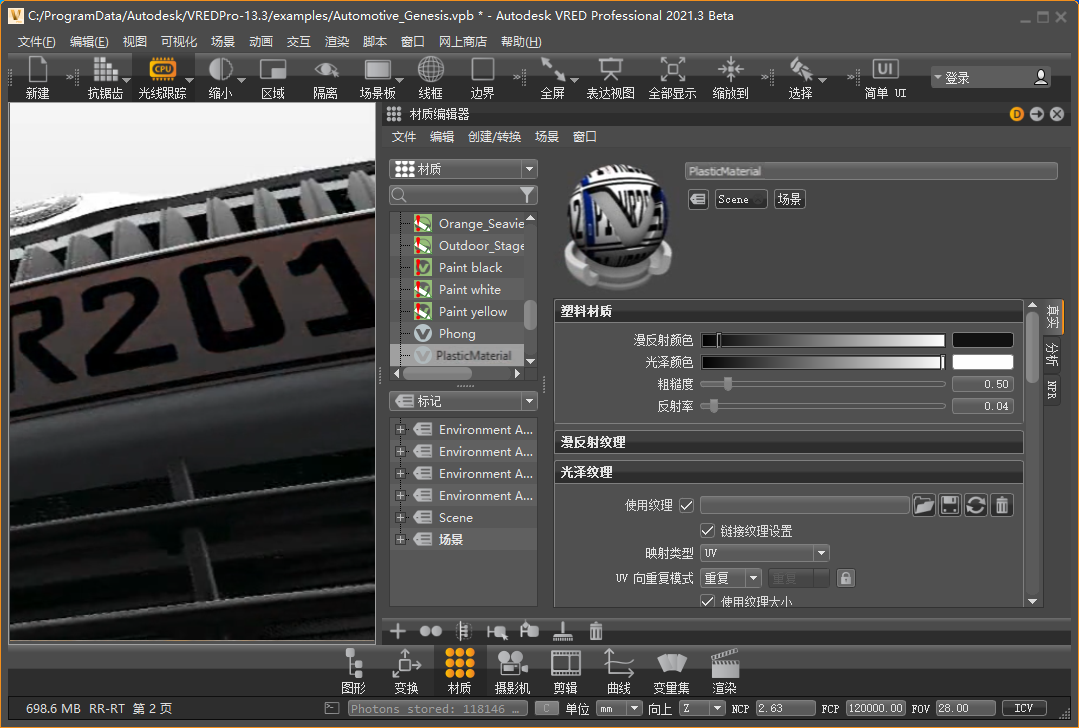
Task: Open the 渲染 render module icon
Action: (x=724, y=663)
